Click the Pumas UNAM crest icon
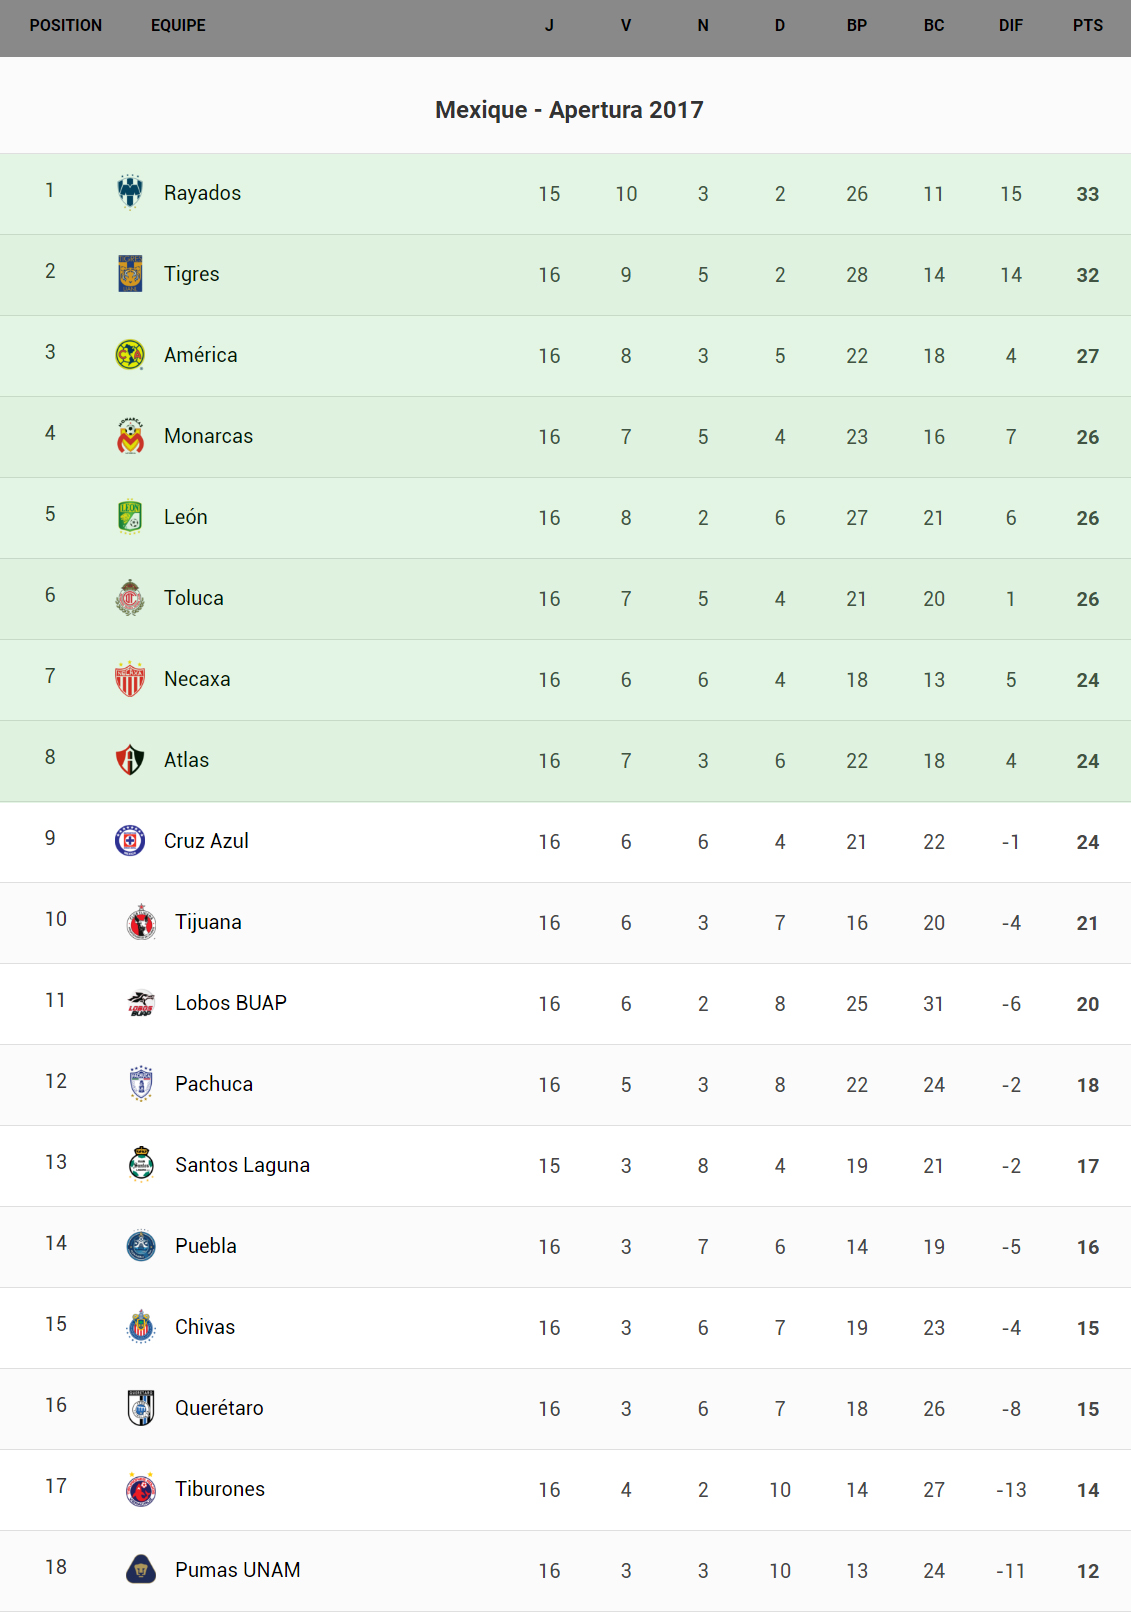 click(x=141, y=1569)
